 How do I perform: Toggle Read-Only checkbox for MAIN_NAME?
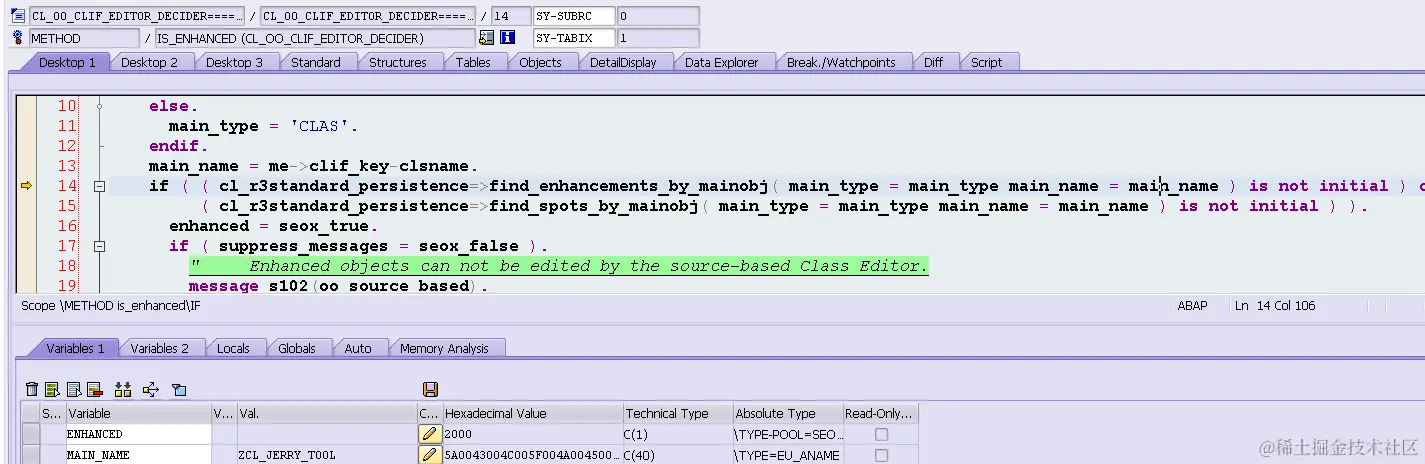coord(881,455)
